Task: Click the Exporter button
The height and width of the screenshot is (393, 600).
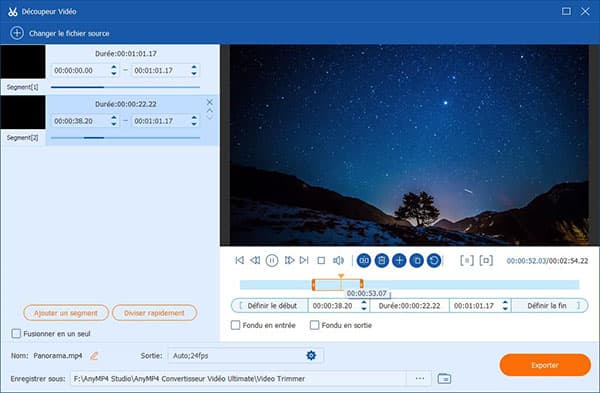Action: [545, 365]
